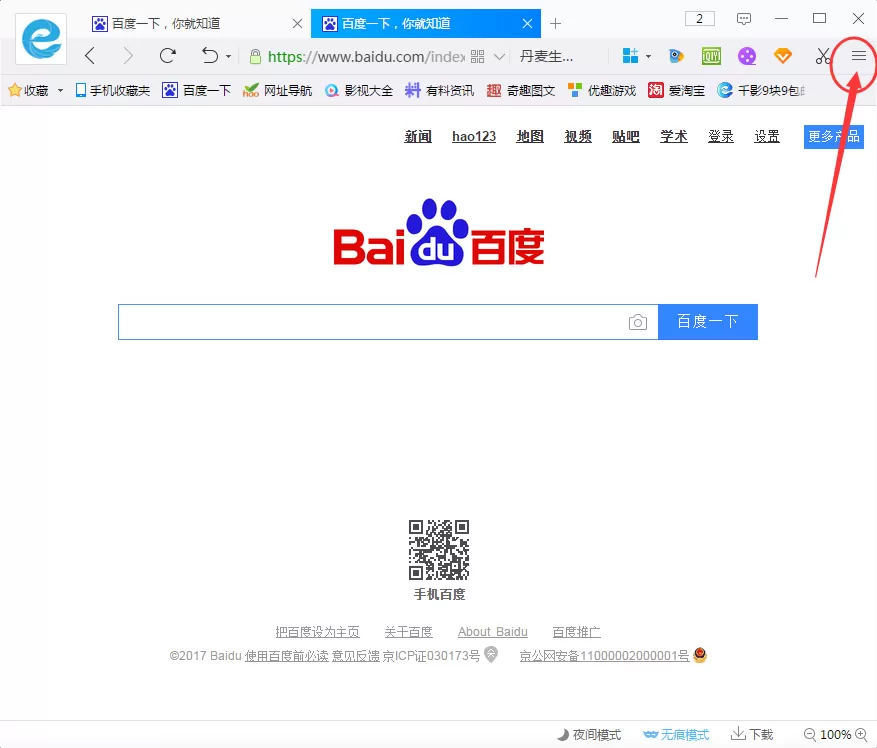Image resolution: width=877 pixels, height=748 pixels.
Task: Open 手机收藏夹 bookmark
Action: pyautogui.click(x=112, y=90)
